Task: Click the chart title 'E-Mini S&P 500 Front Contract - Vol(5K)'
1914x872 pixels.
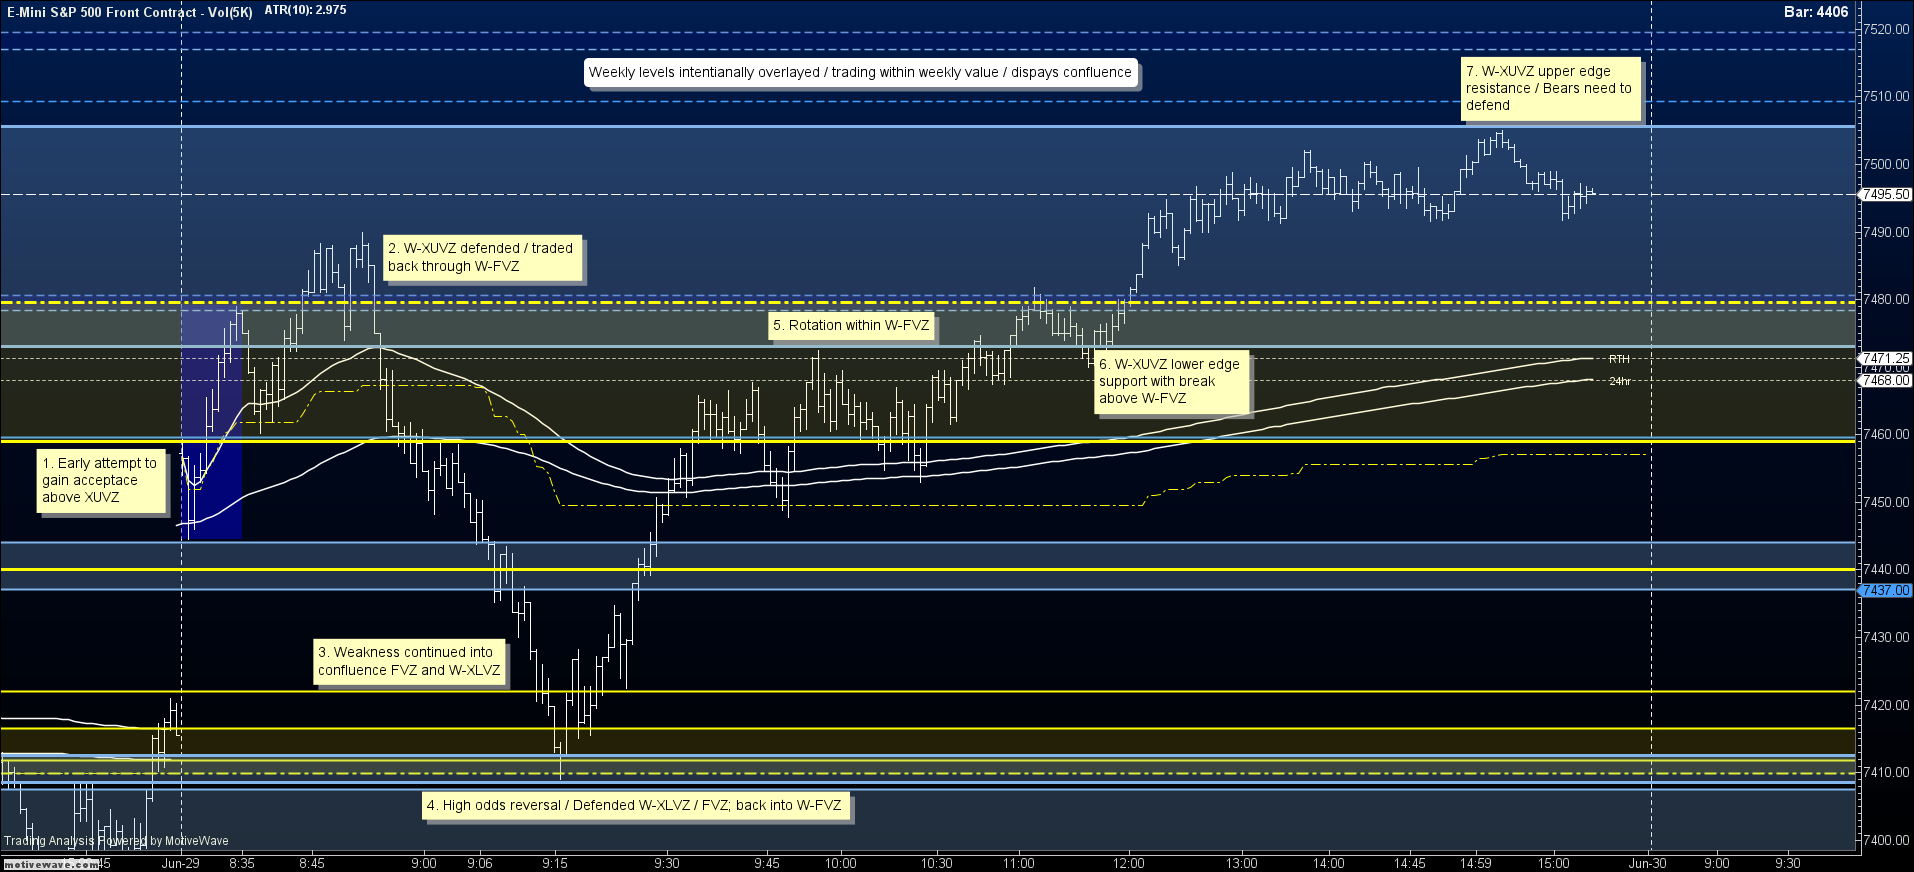Action: click(x=130, y=12)
